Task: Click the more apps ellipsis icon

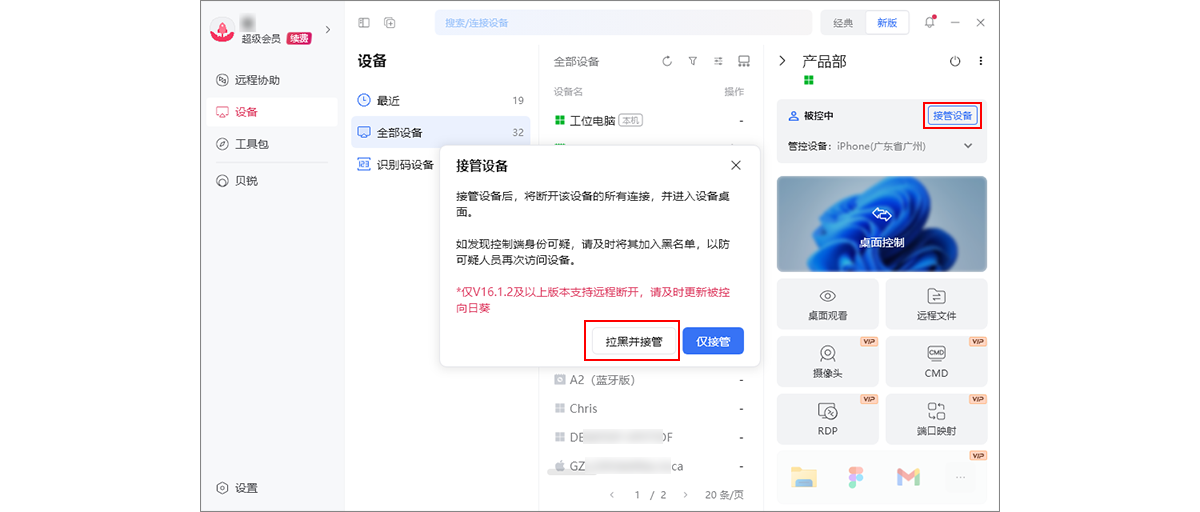Action: point(960,477)
